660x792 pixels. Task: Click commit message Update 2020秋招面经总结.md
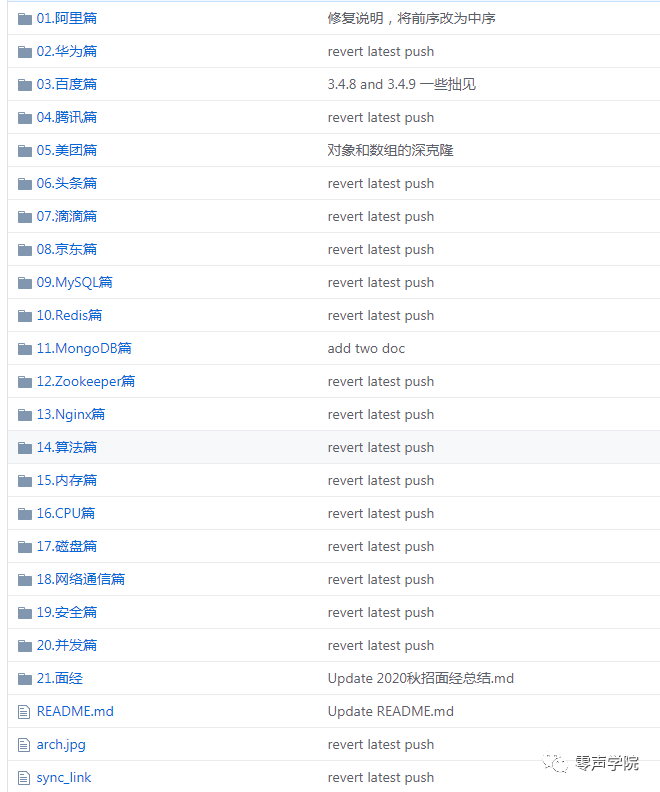click(x=421, y=678)
